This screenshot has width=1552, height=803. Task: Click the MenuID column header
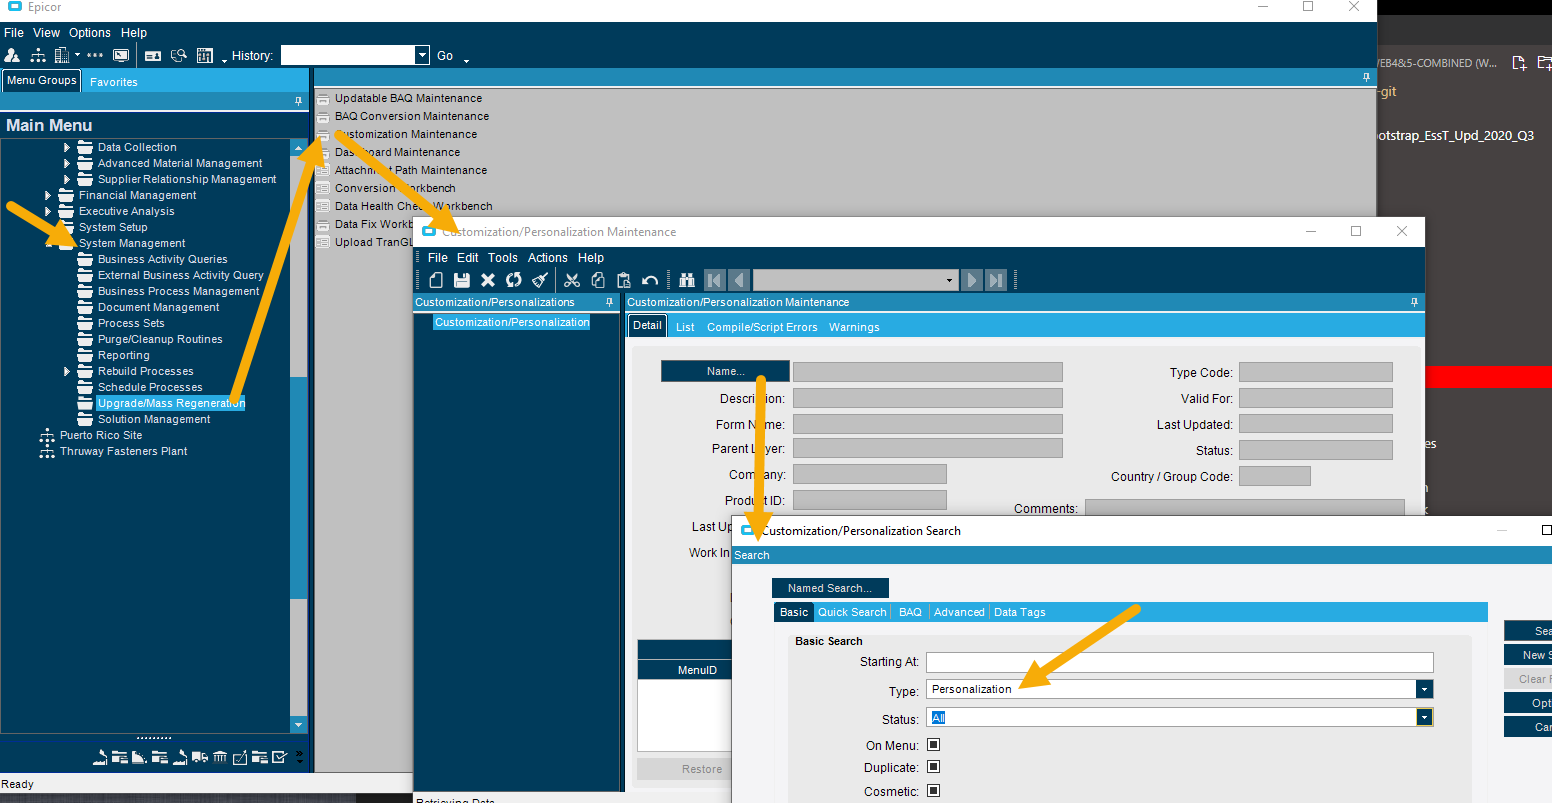(x=697, y=670)
